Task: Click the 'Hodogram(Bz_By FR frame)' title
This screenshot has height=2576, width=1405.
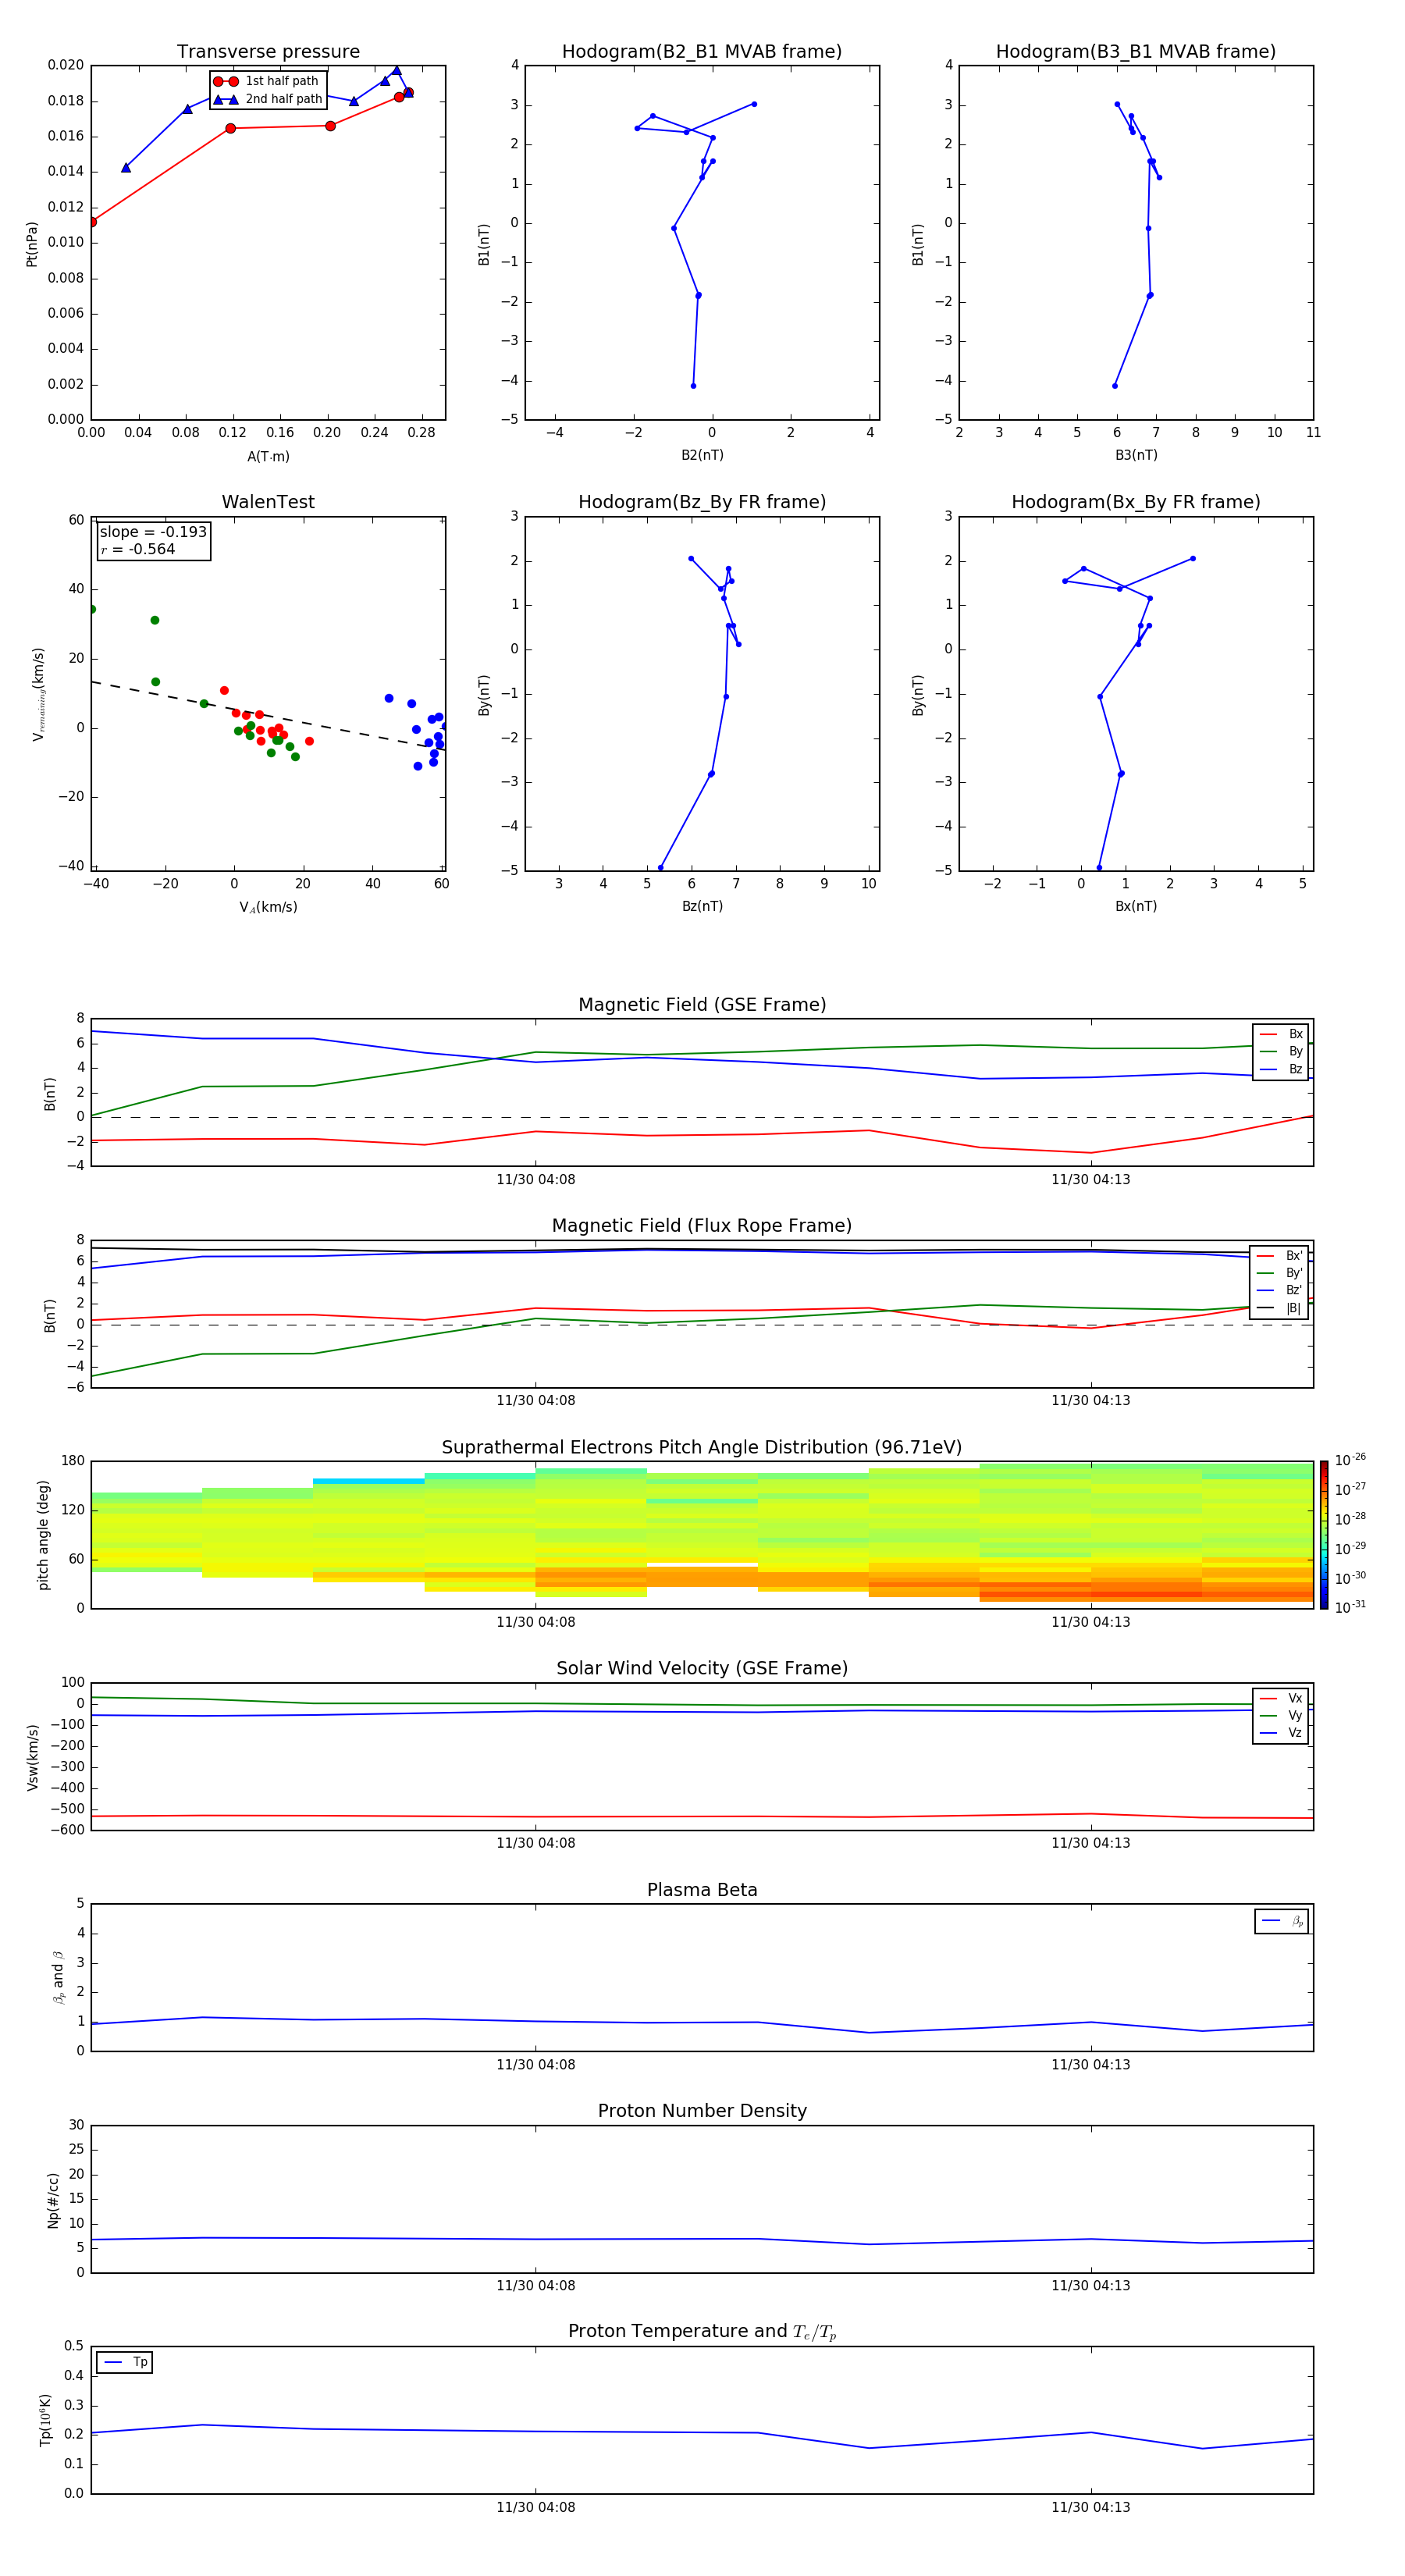Action: point(702,502)
